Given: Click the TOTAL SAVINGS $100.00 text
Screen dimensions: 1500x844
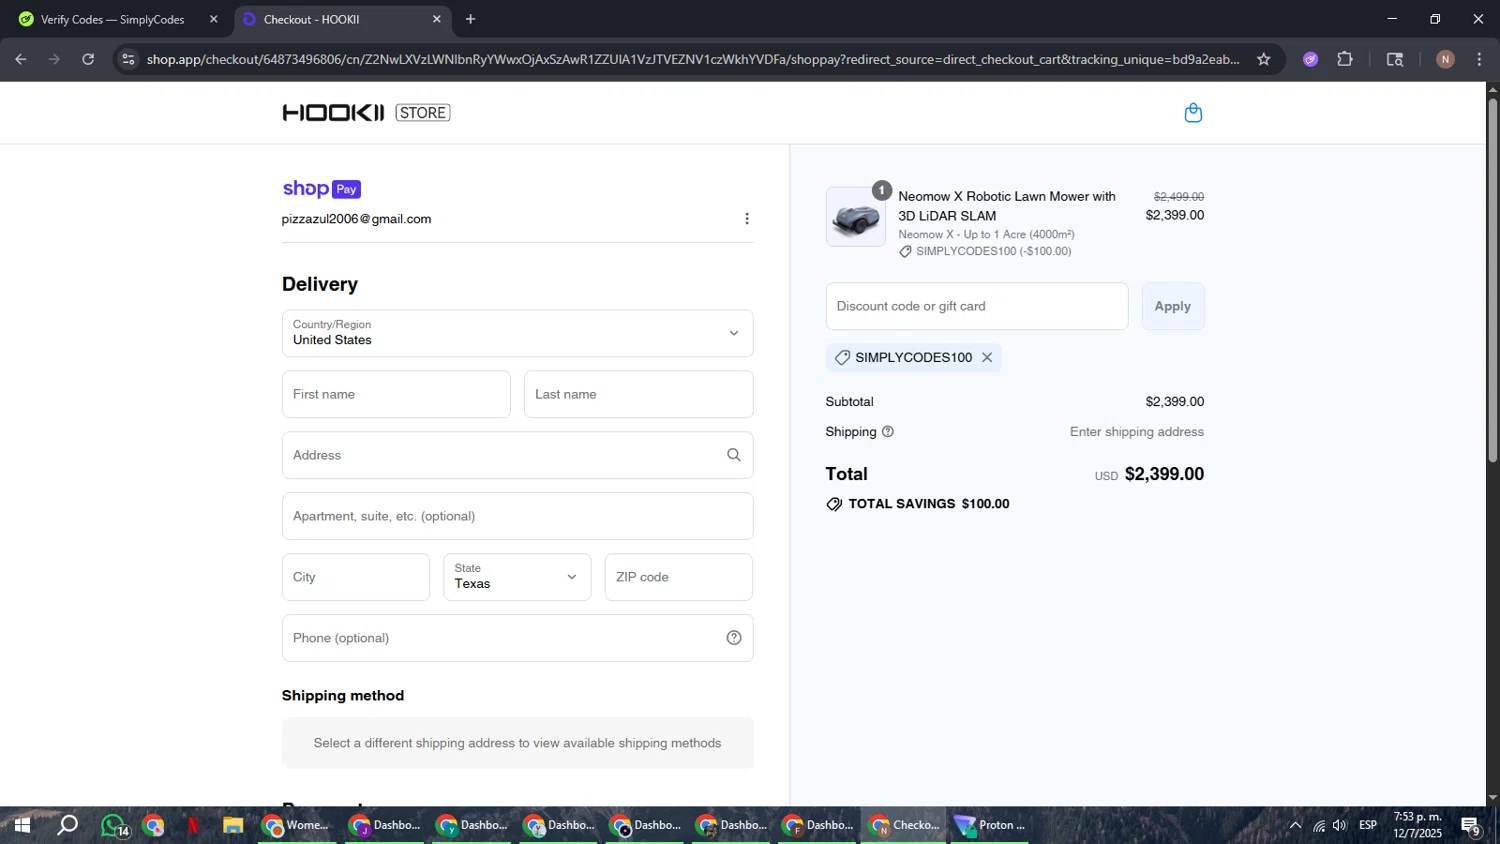Looking at the screenshot, I should [x=929, y=504].
